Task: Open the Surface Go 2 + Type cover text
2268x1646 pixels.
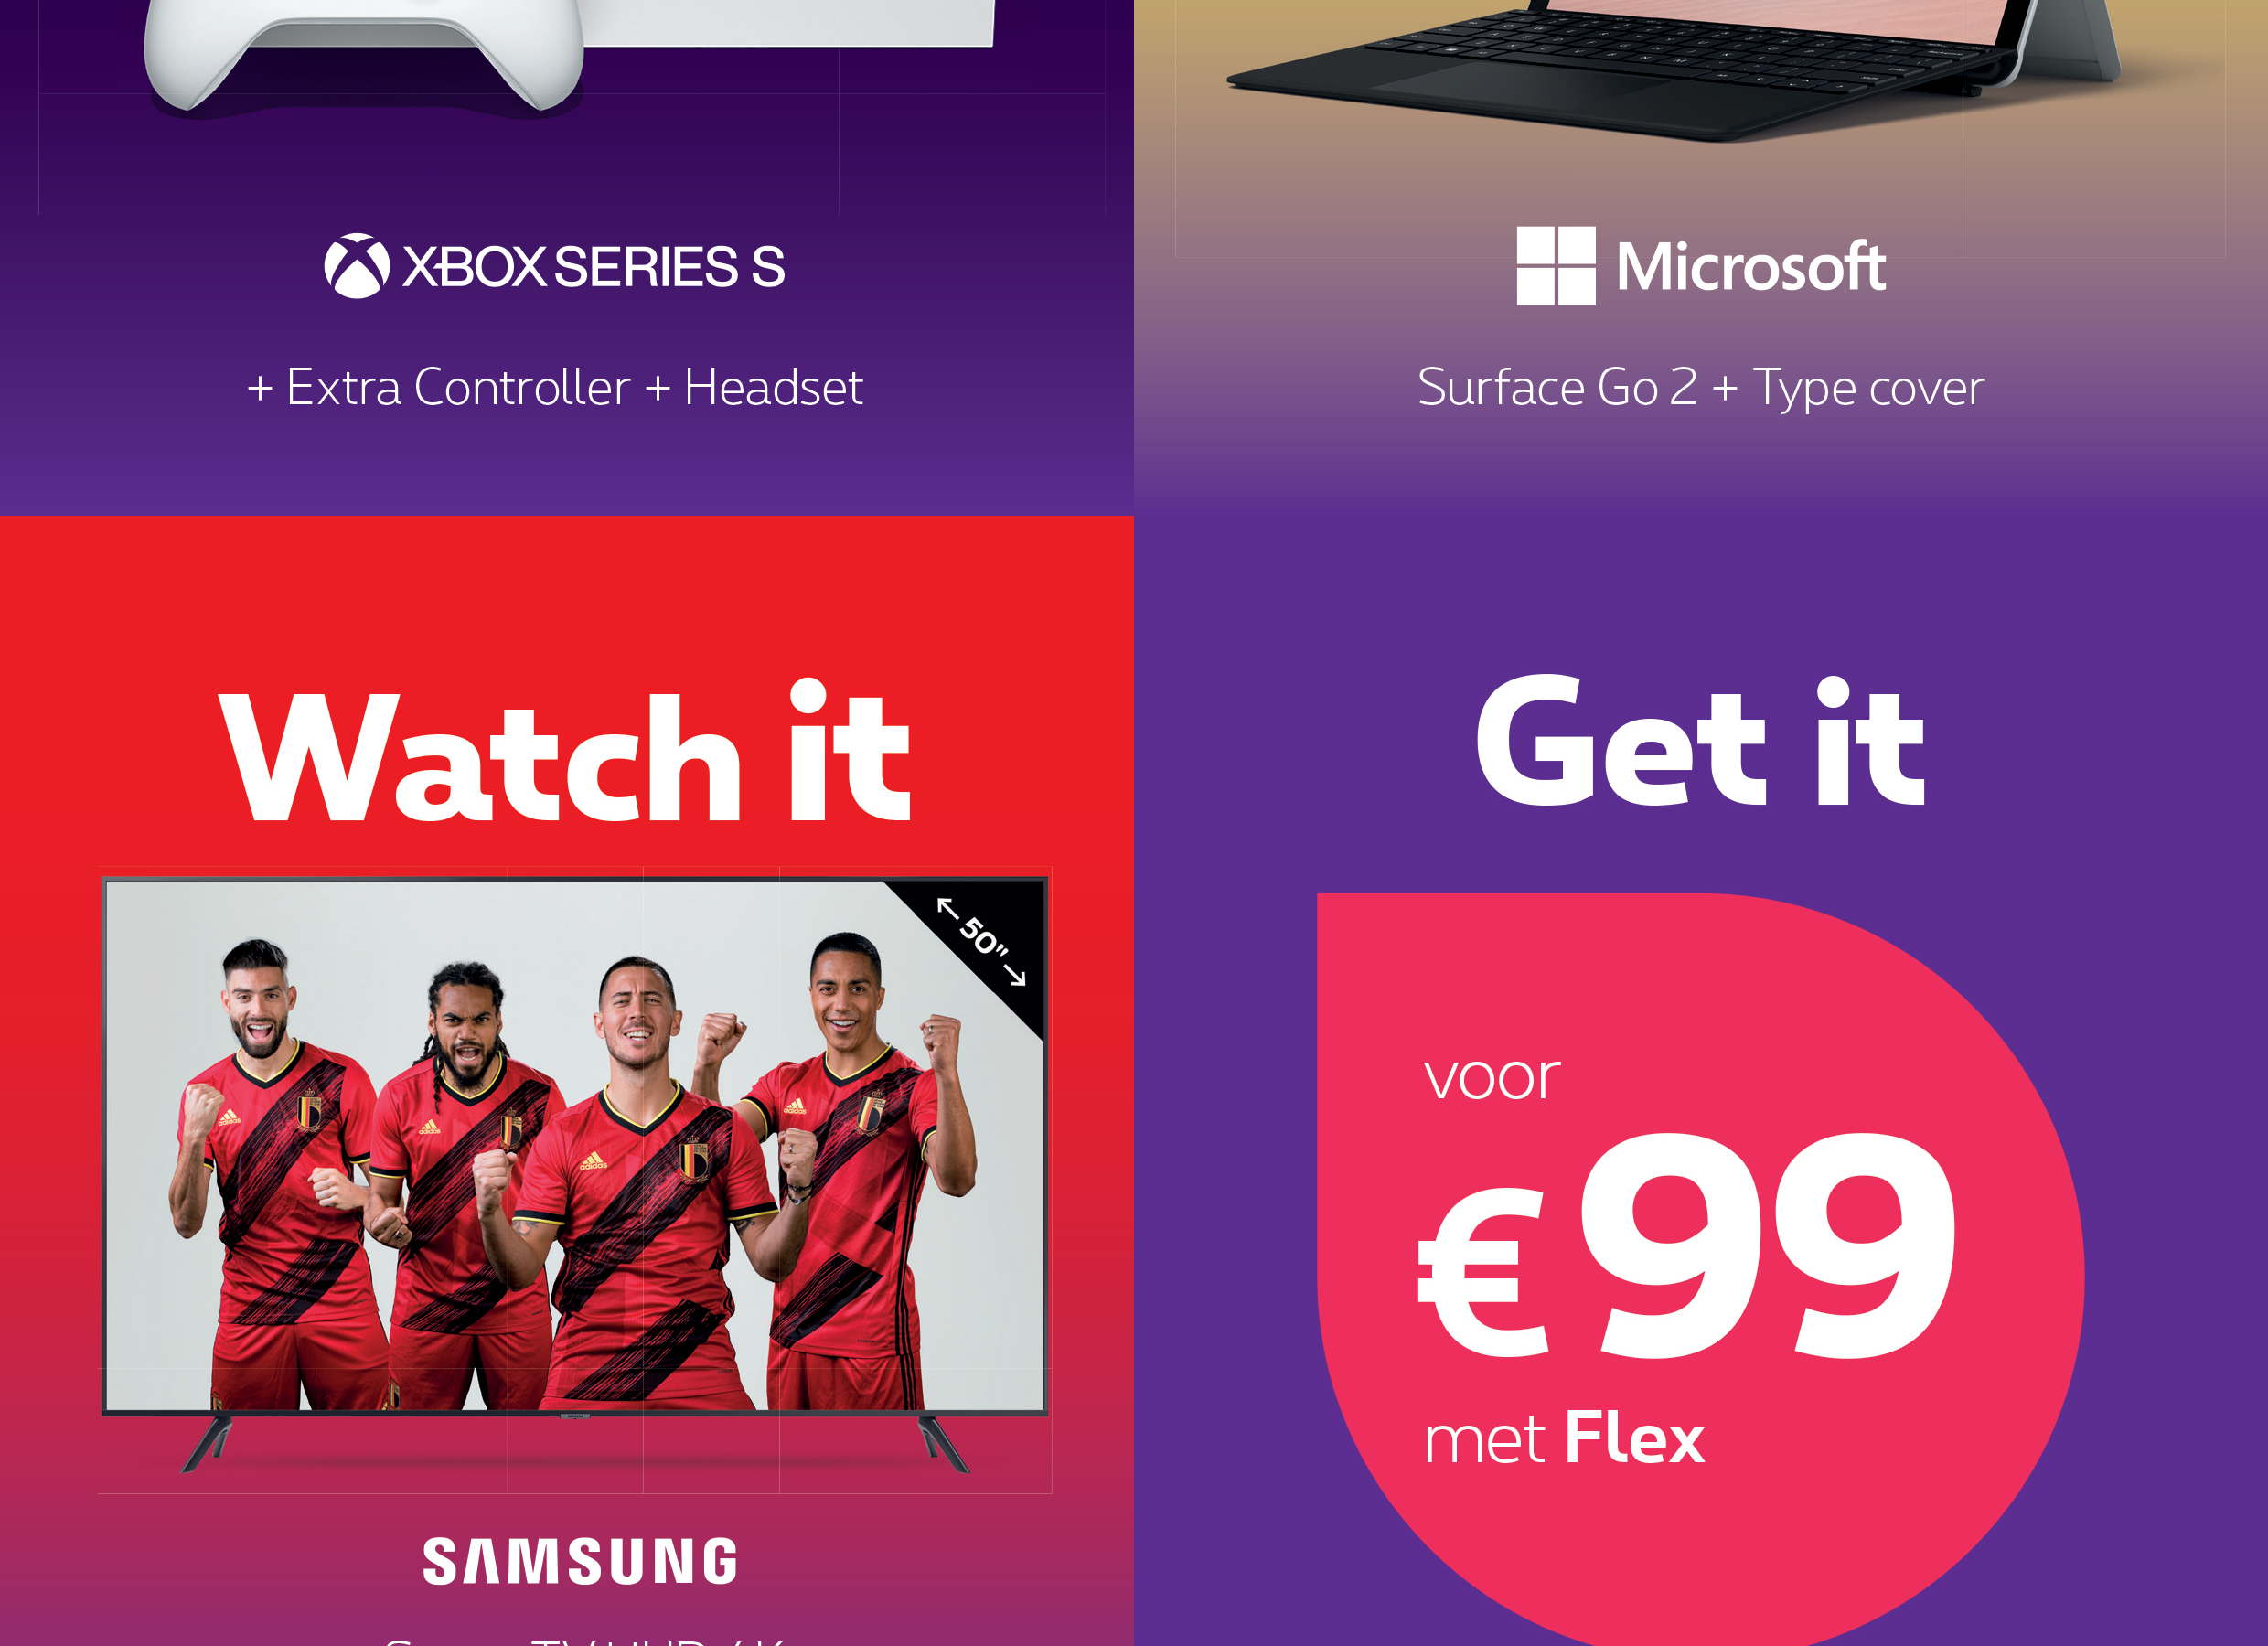Action: tap(1700, 388)
